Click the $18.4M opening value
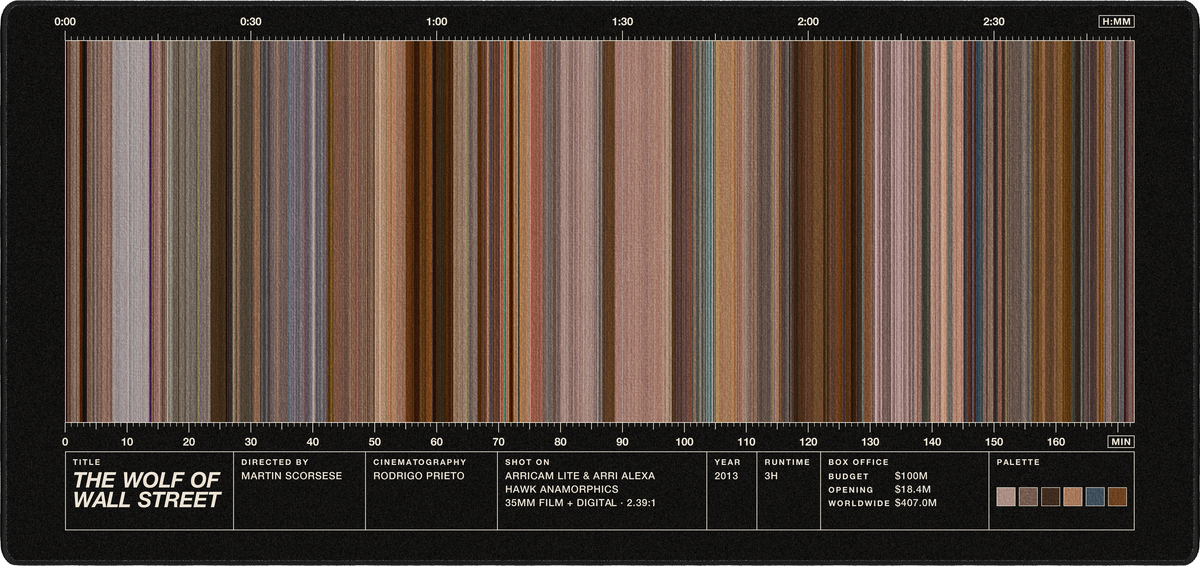1200x566 pixels. tap(913, 490)
